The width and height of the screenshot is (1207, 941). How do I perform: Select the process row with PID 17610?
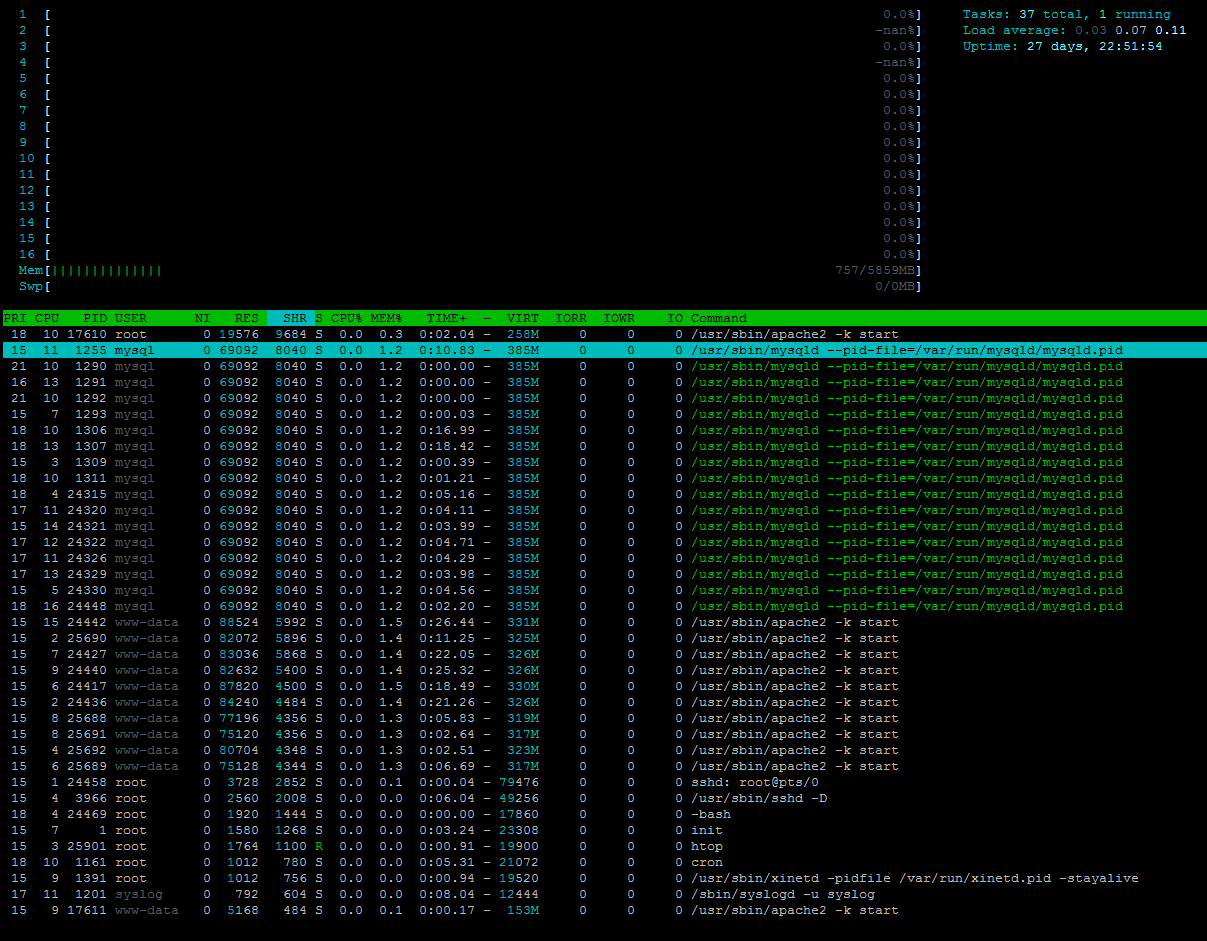[x=603, y=334]
